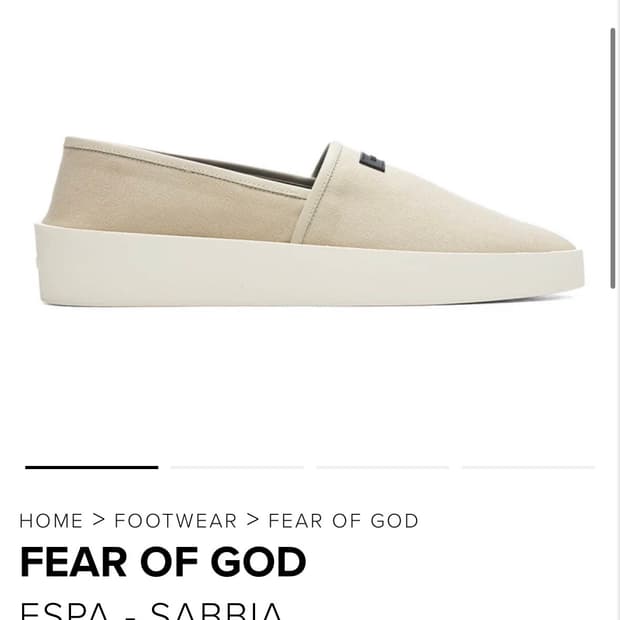Click the chevron arrow after HOME
Image resolution: width=620 pixels, height=620 pixels.
pyautogui.click(x=99, y=520)
